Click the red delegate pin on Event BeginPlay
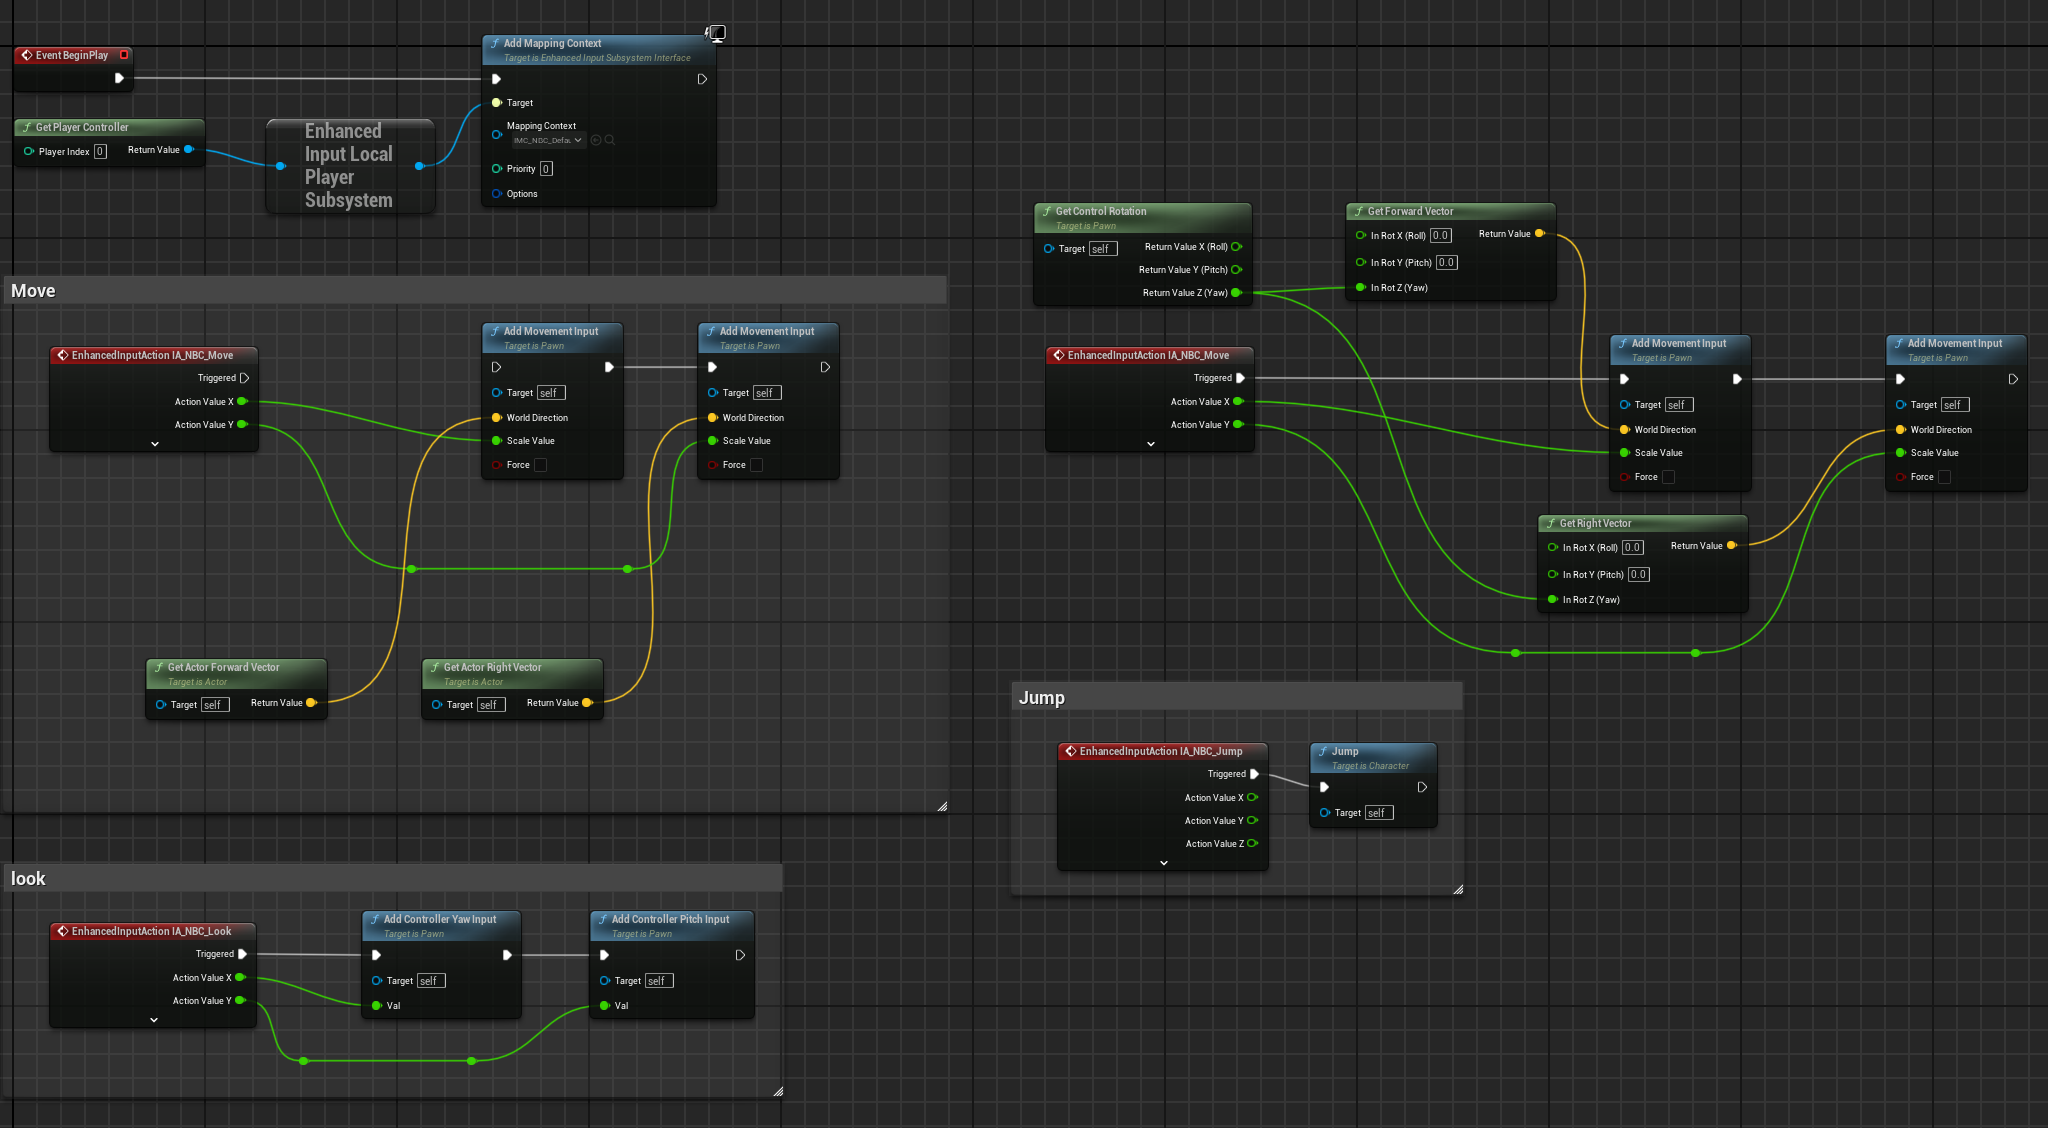 coord(124,55)
